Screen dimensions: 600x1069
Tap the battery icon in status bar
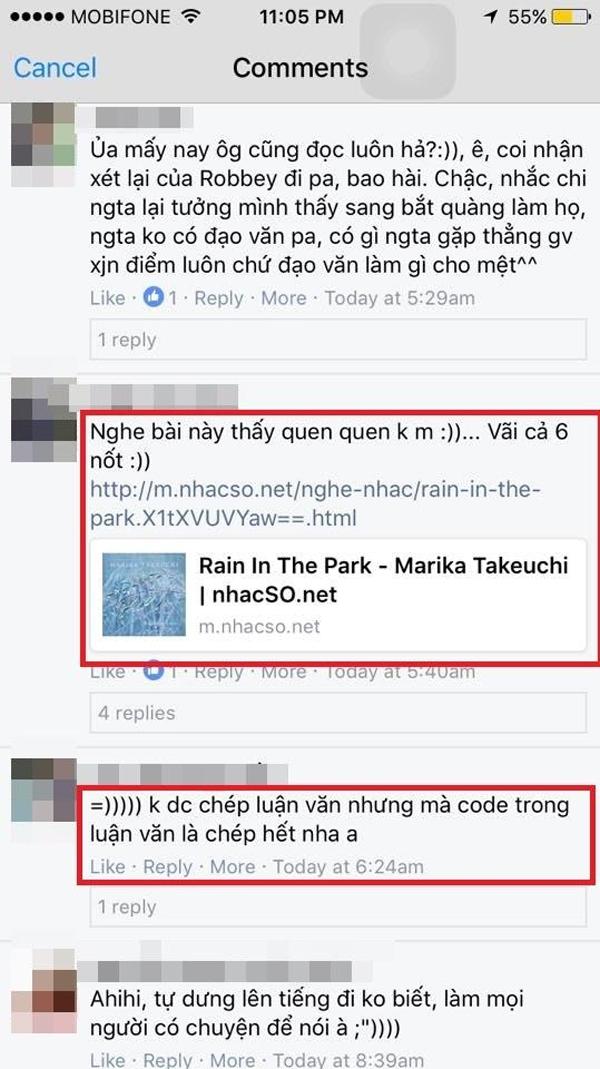(571, 17)
